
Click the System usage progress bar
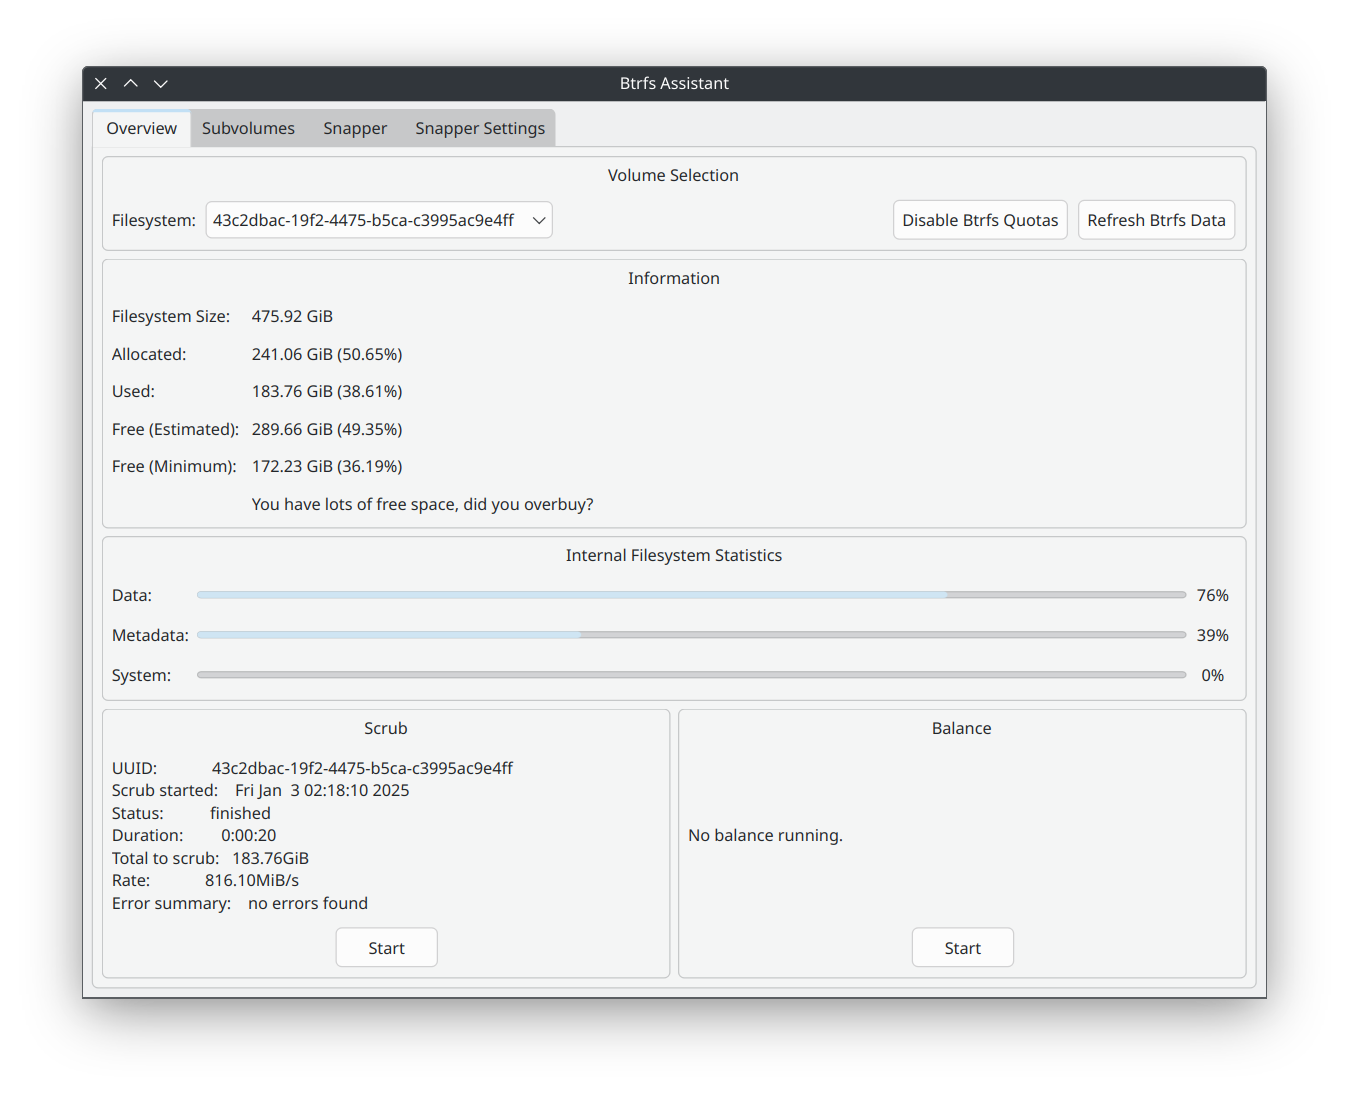point(690,674)
